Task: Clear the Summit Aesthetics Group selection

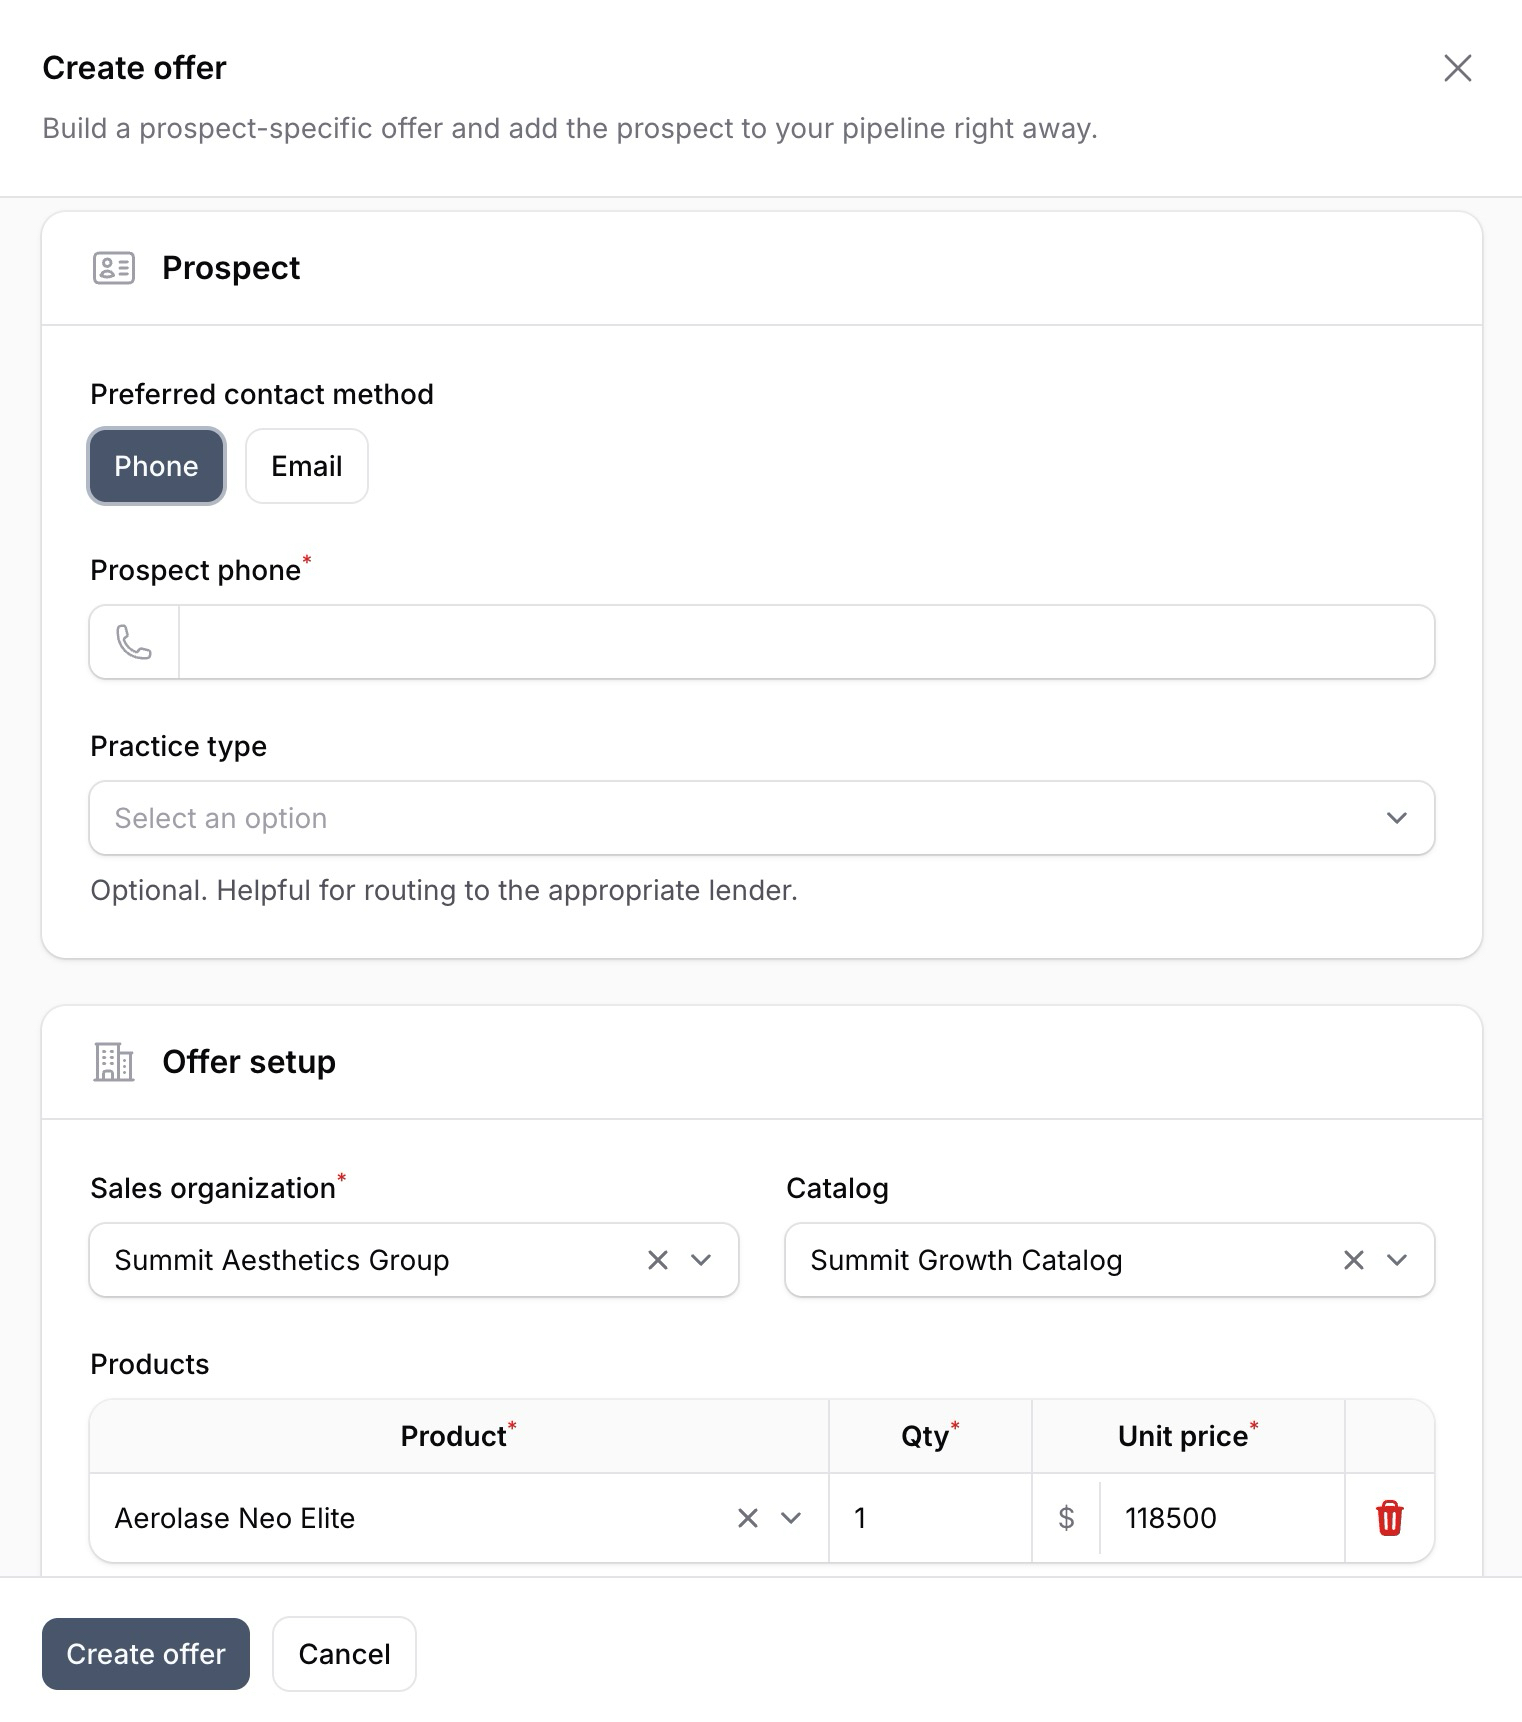Action: [x=657, y=1260]
